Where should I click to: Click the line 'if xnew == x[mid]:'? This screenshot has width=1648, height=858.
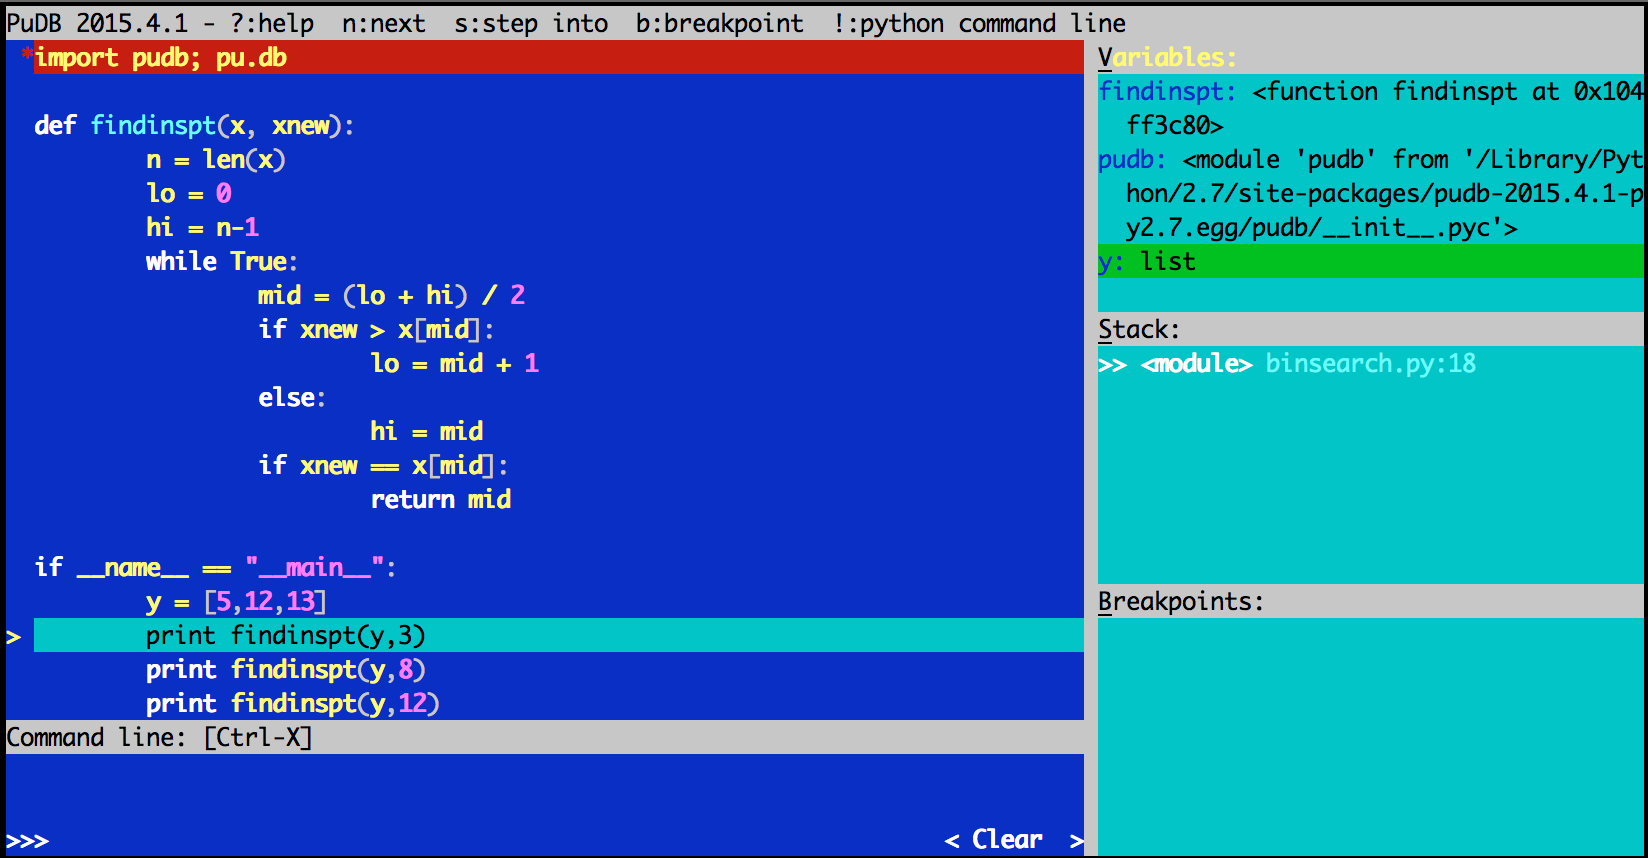(383, 465)
